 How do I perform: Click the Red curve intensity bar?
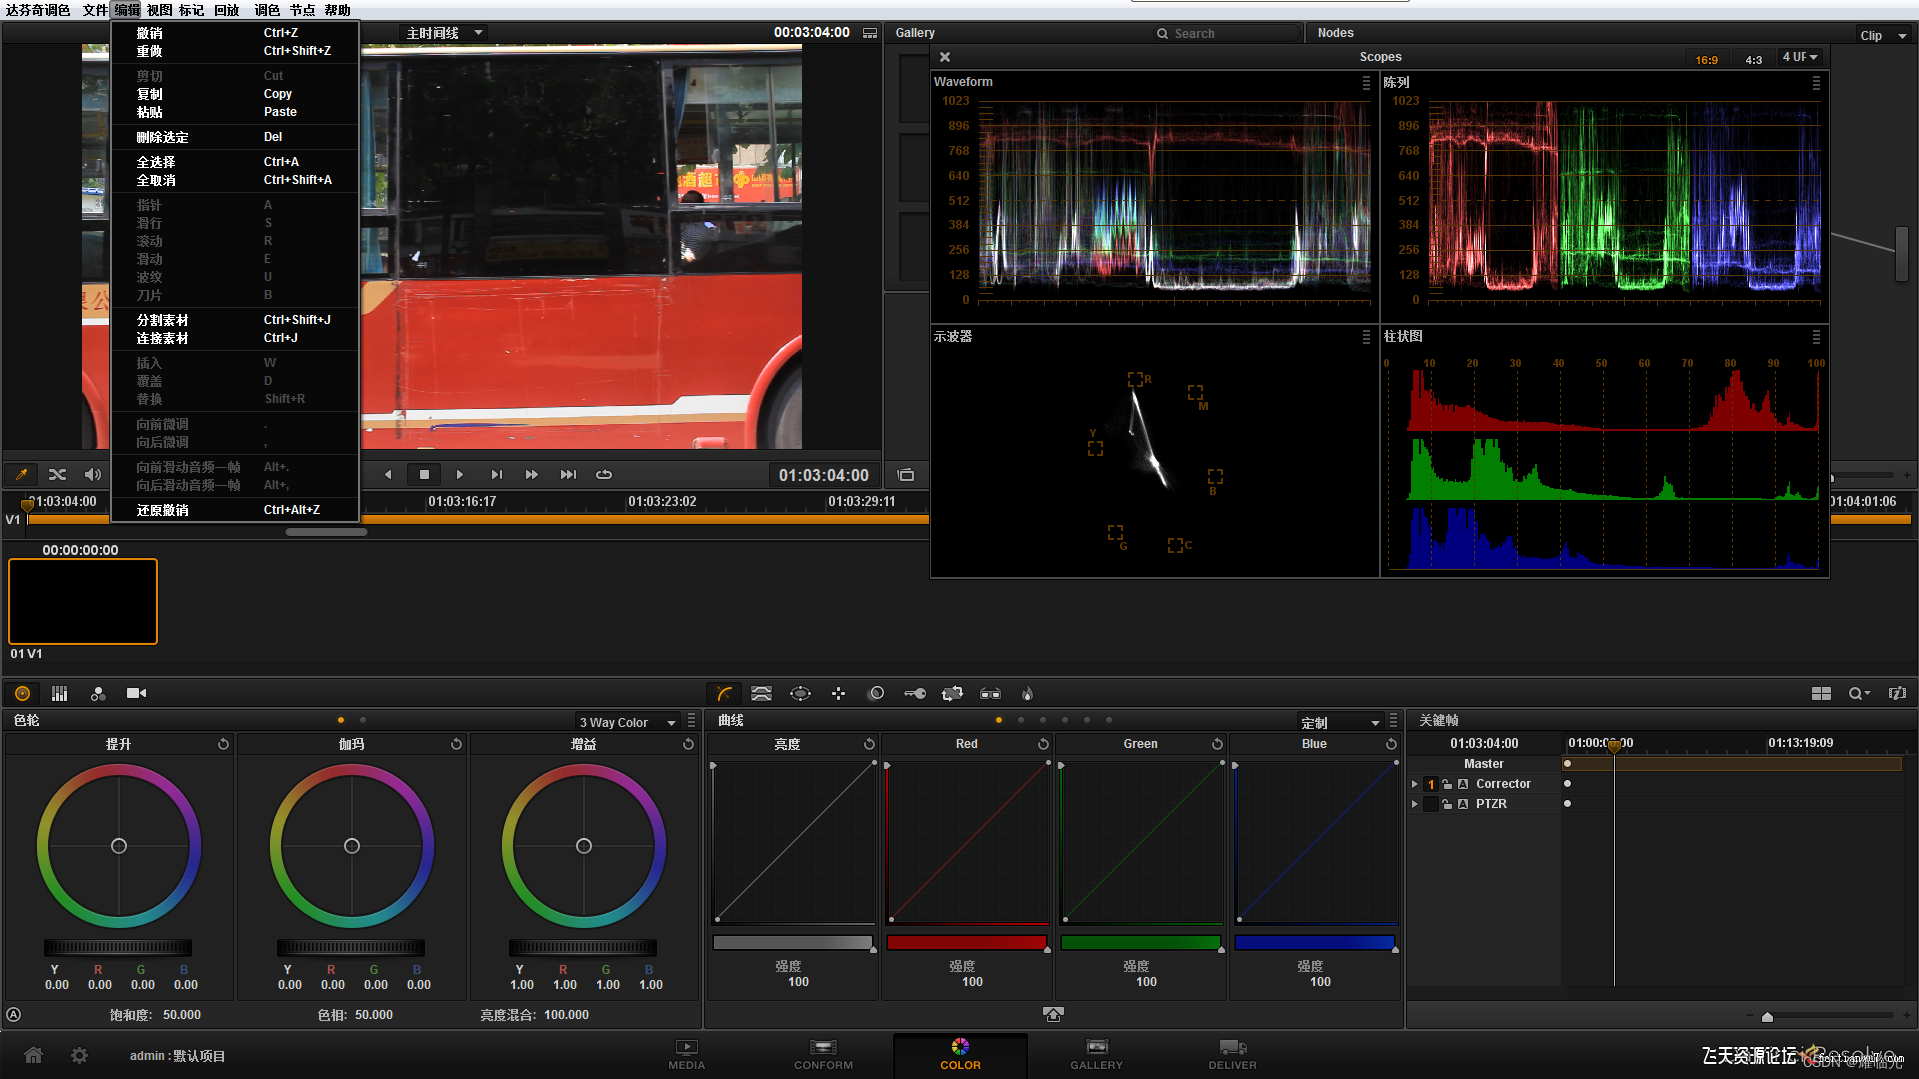point(965,942)
